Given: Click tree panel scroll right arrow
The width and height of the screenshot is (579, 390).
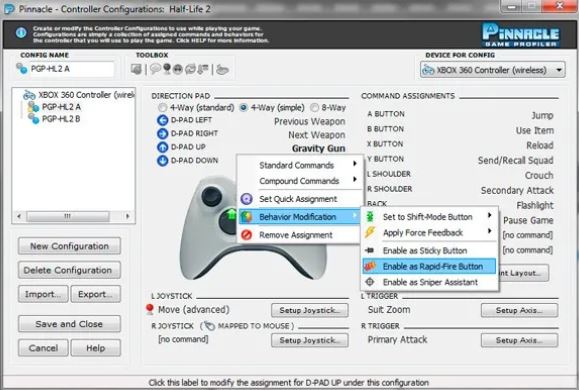Looking at the screenshot, I should point(128,216).
